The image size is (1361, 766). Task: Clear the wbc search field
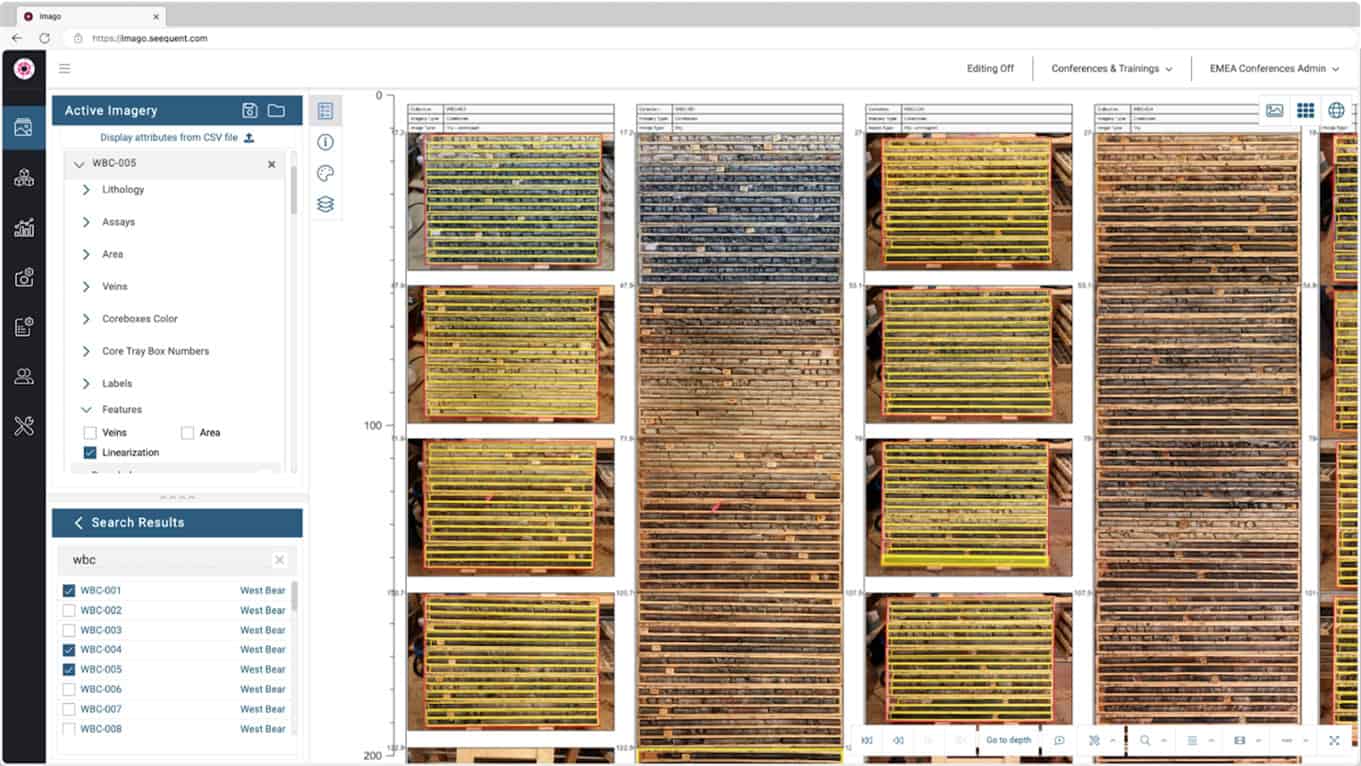[x=279, y=560]
